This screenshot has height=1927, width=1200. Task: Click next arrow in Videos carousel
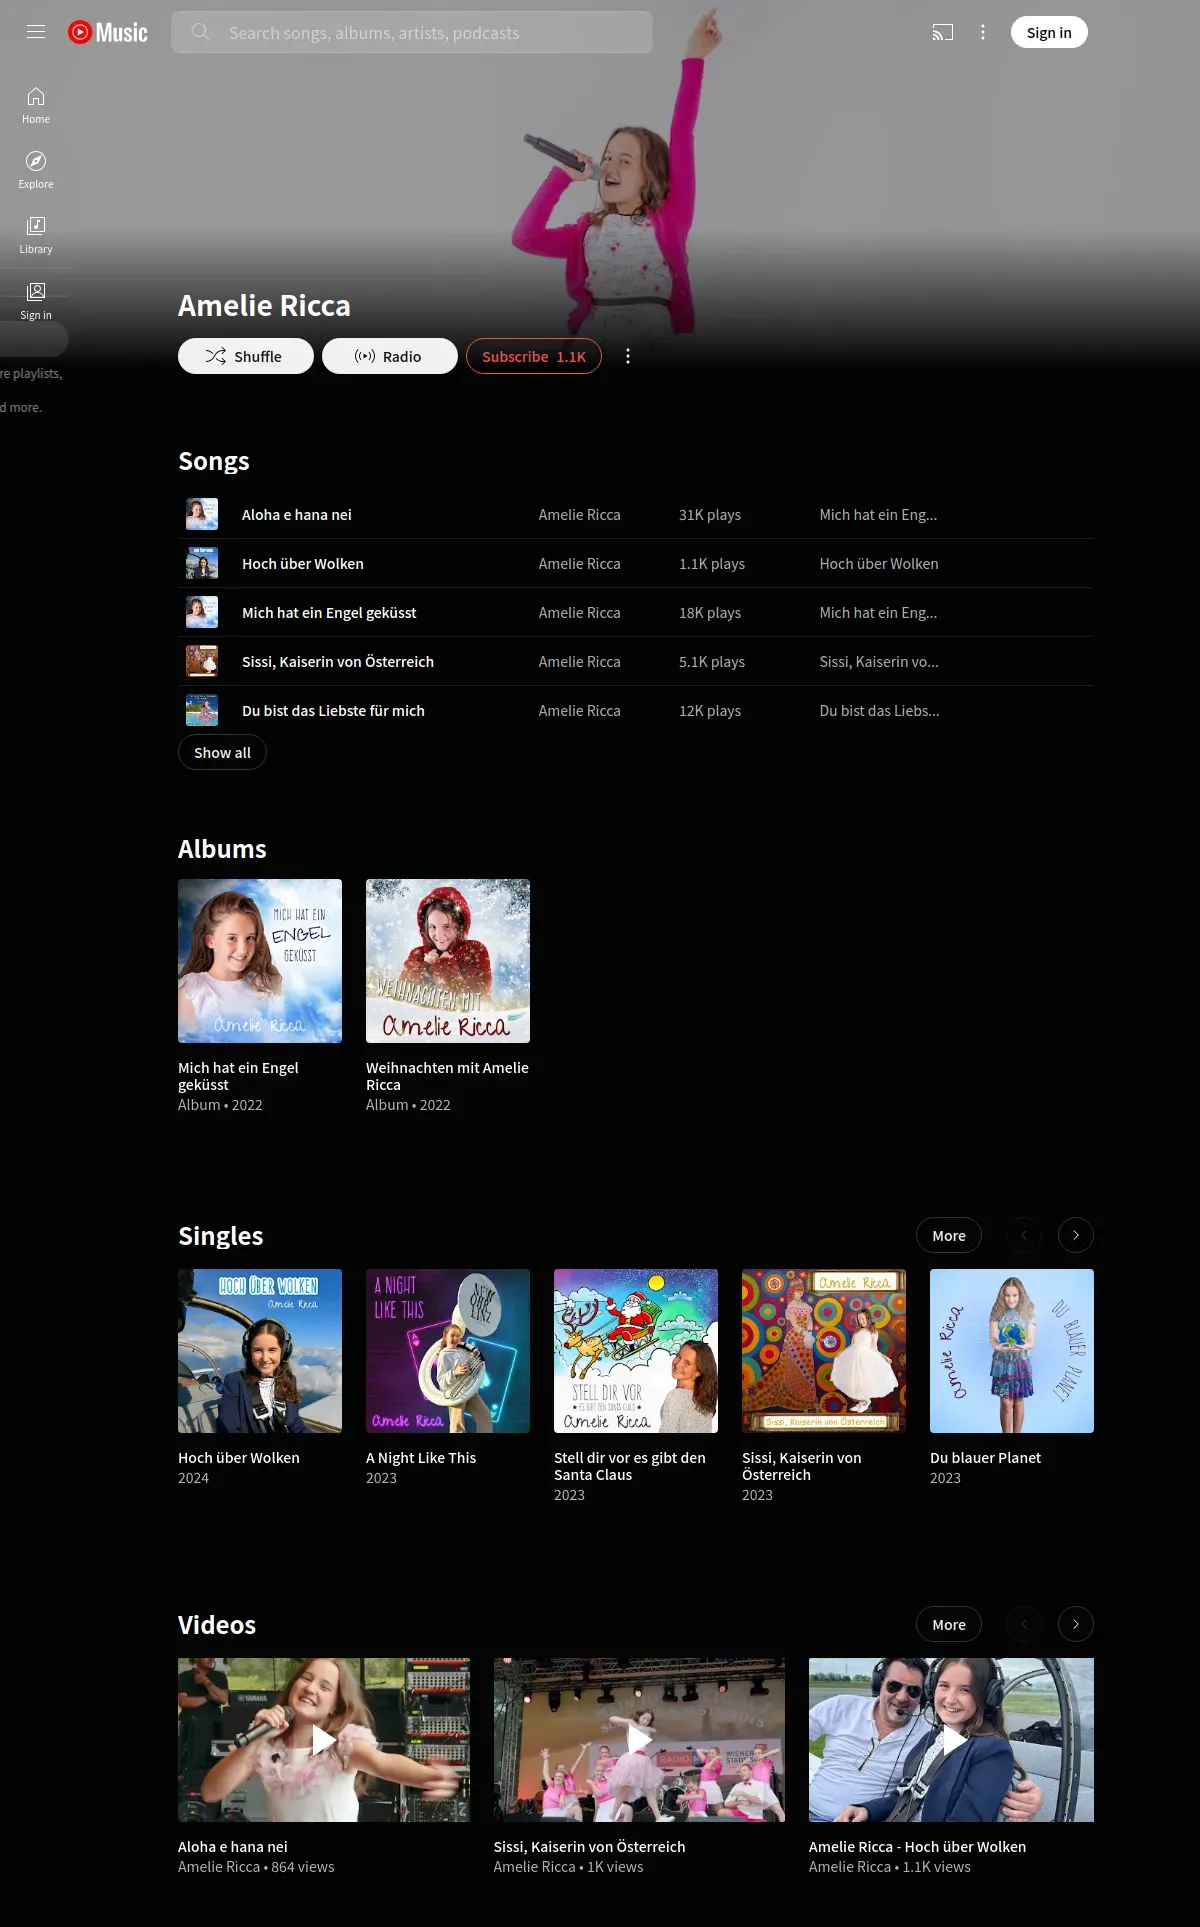(x=1076, y=1624)
